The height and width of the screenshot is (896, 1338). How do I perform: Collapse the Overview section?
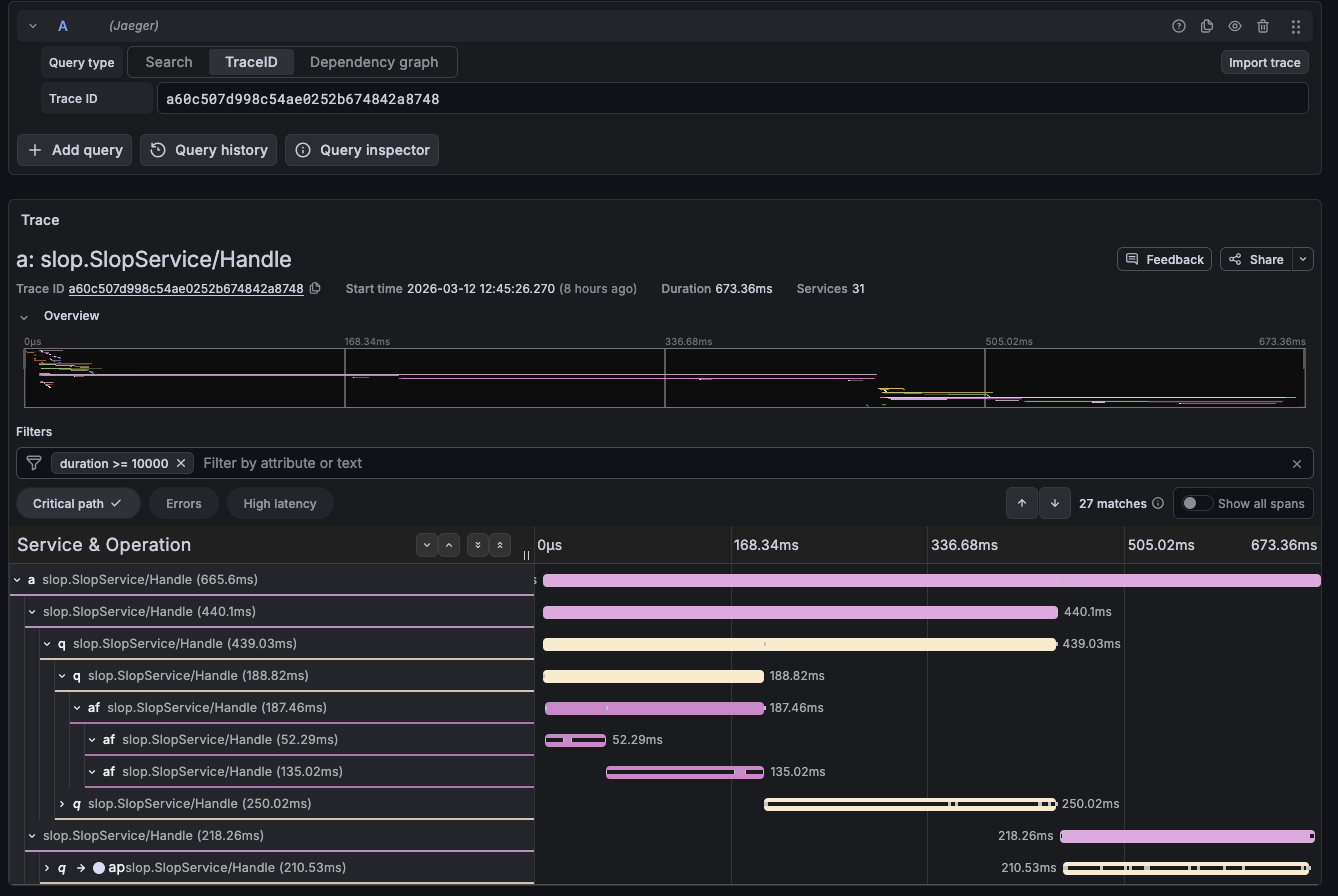pyautogui.click(x=24, y=316)
